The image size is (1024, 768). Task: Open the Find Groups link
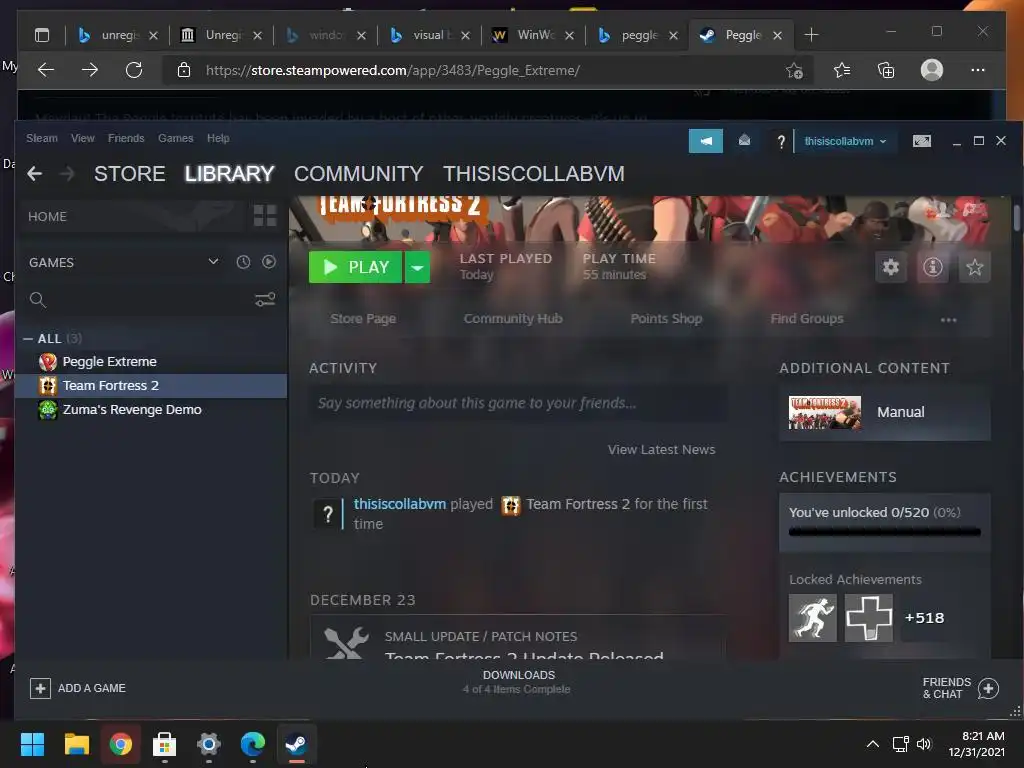[807, 319]
